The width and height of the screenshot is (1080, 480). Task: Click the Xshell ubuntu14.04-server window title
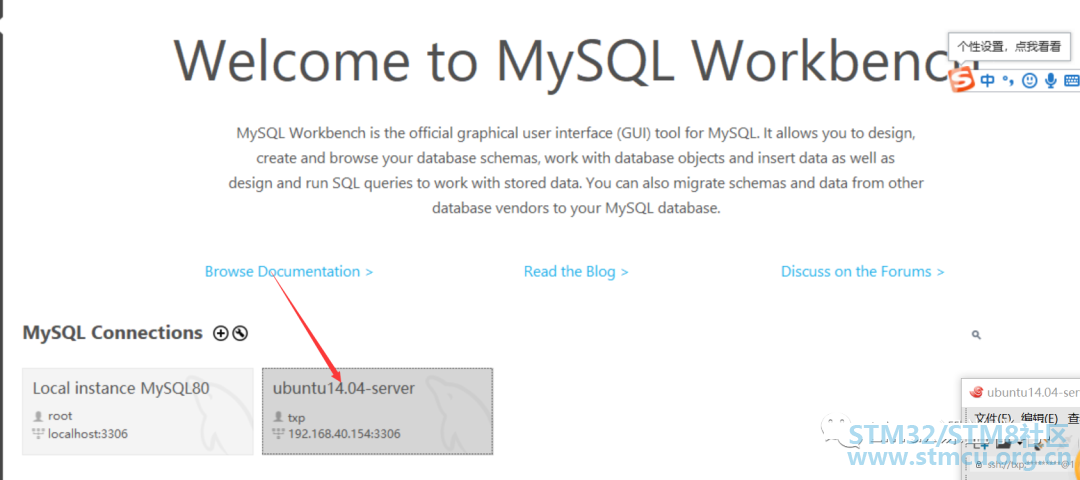(1032, 393)
